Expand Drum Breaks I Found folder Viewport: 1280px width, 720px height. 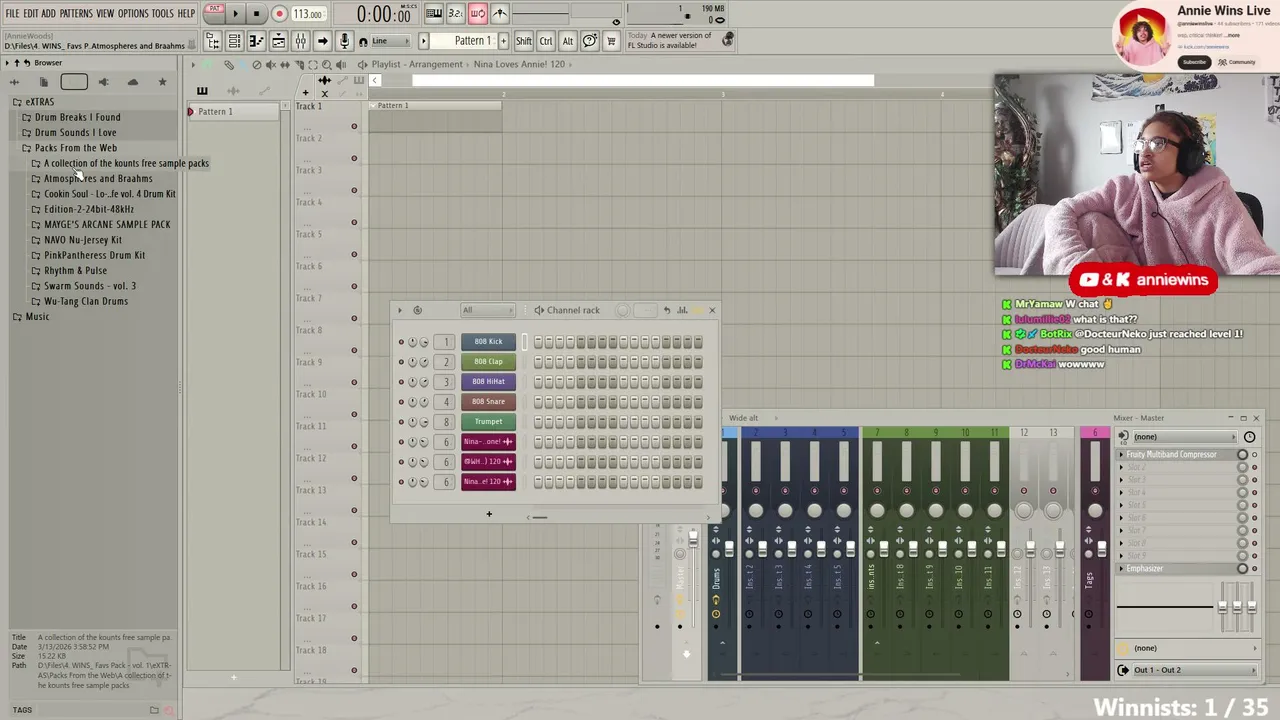77,117
